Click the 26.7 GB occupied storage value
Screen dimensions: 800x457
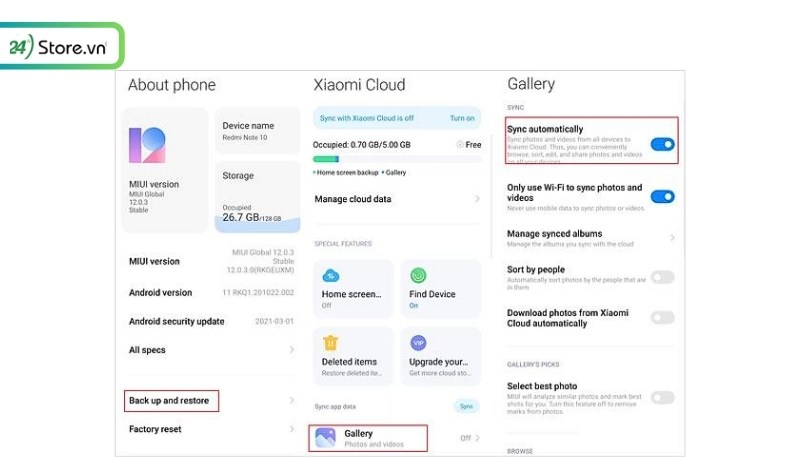tap(252, 217)
